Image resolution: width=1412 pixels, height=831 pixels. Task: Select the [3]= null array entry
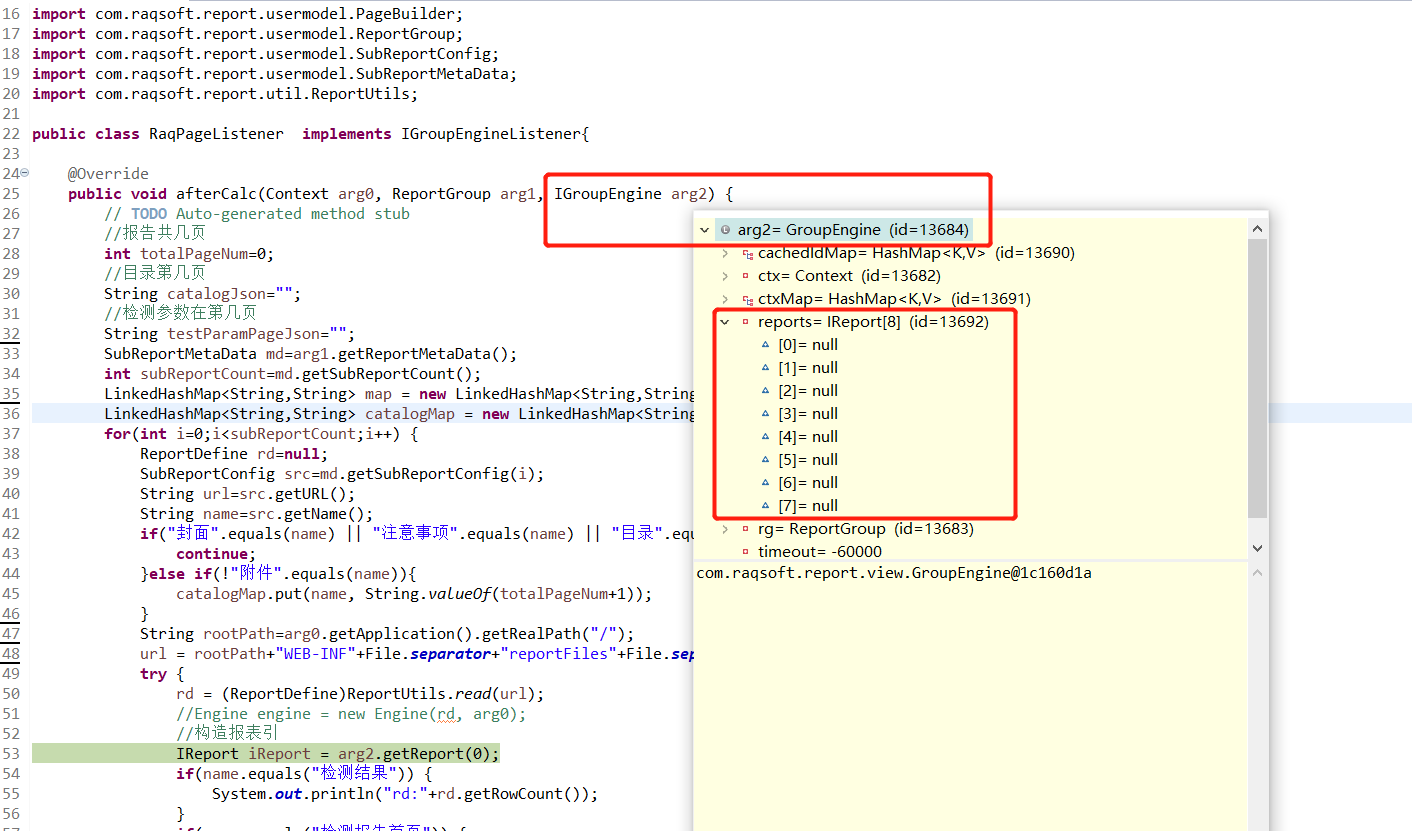pyautogui.click(x=807, y=414)
